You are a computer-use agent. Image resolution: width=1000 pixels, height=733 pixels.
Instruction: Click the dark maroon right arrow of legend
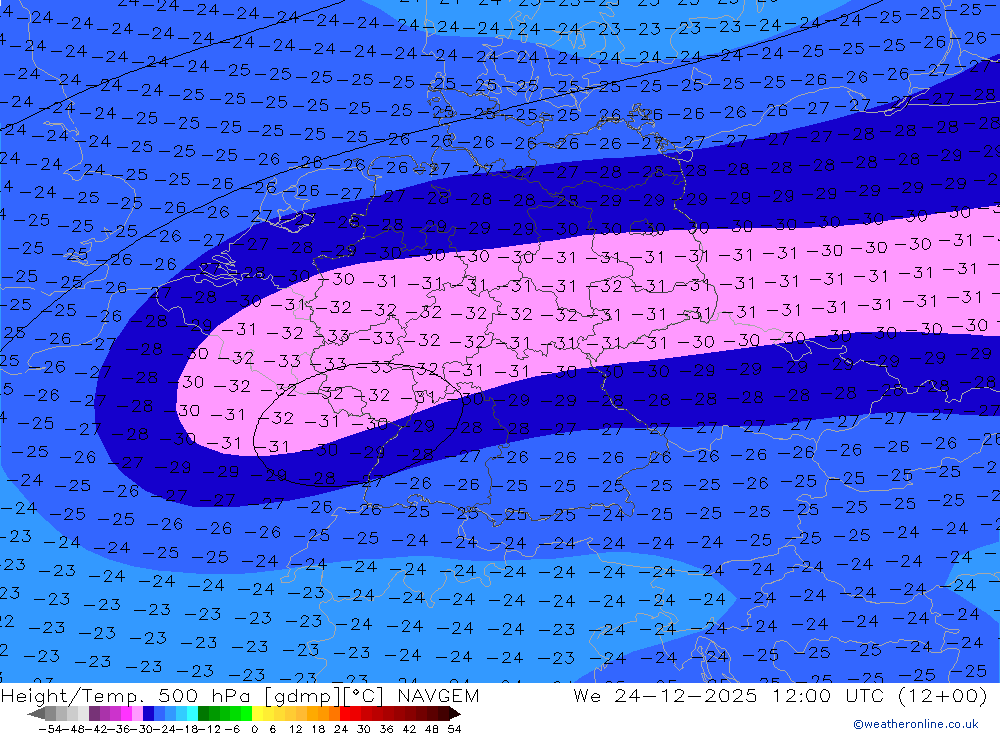pyautogui.click(x=454, y=713)
